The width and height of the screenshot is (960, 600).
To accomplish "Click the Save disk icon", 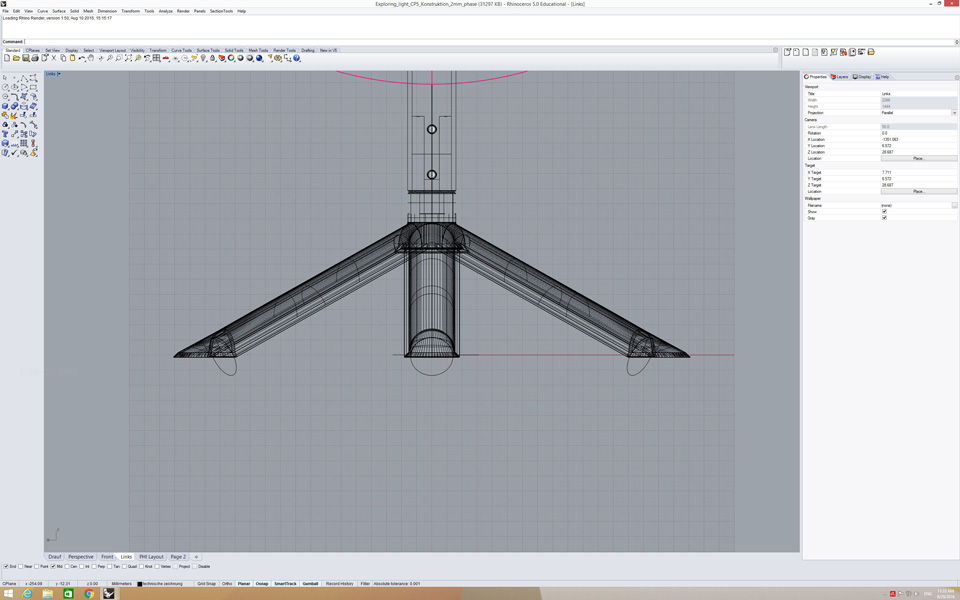I will click(x=26, y=58).
